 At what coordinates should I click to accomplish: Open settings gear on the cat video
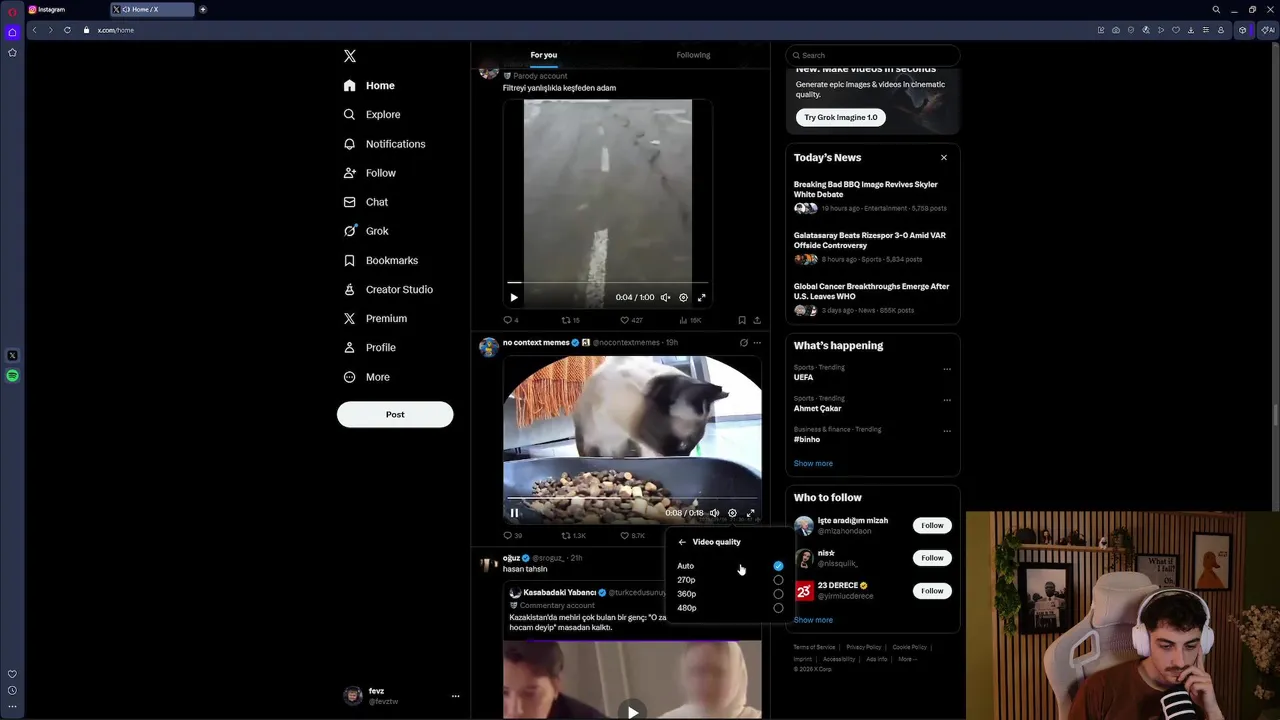pyautogui.click(x=732, y=513)
